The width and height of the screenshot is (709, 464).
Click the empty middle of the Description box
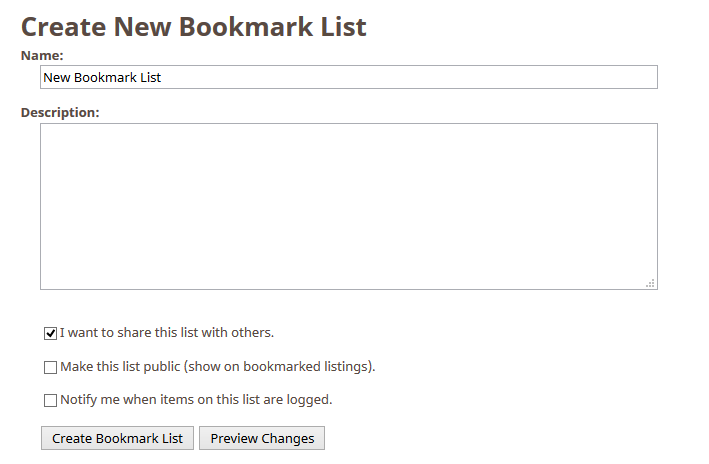click(x=349, y=206)
